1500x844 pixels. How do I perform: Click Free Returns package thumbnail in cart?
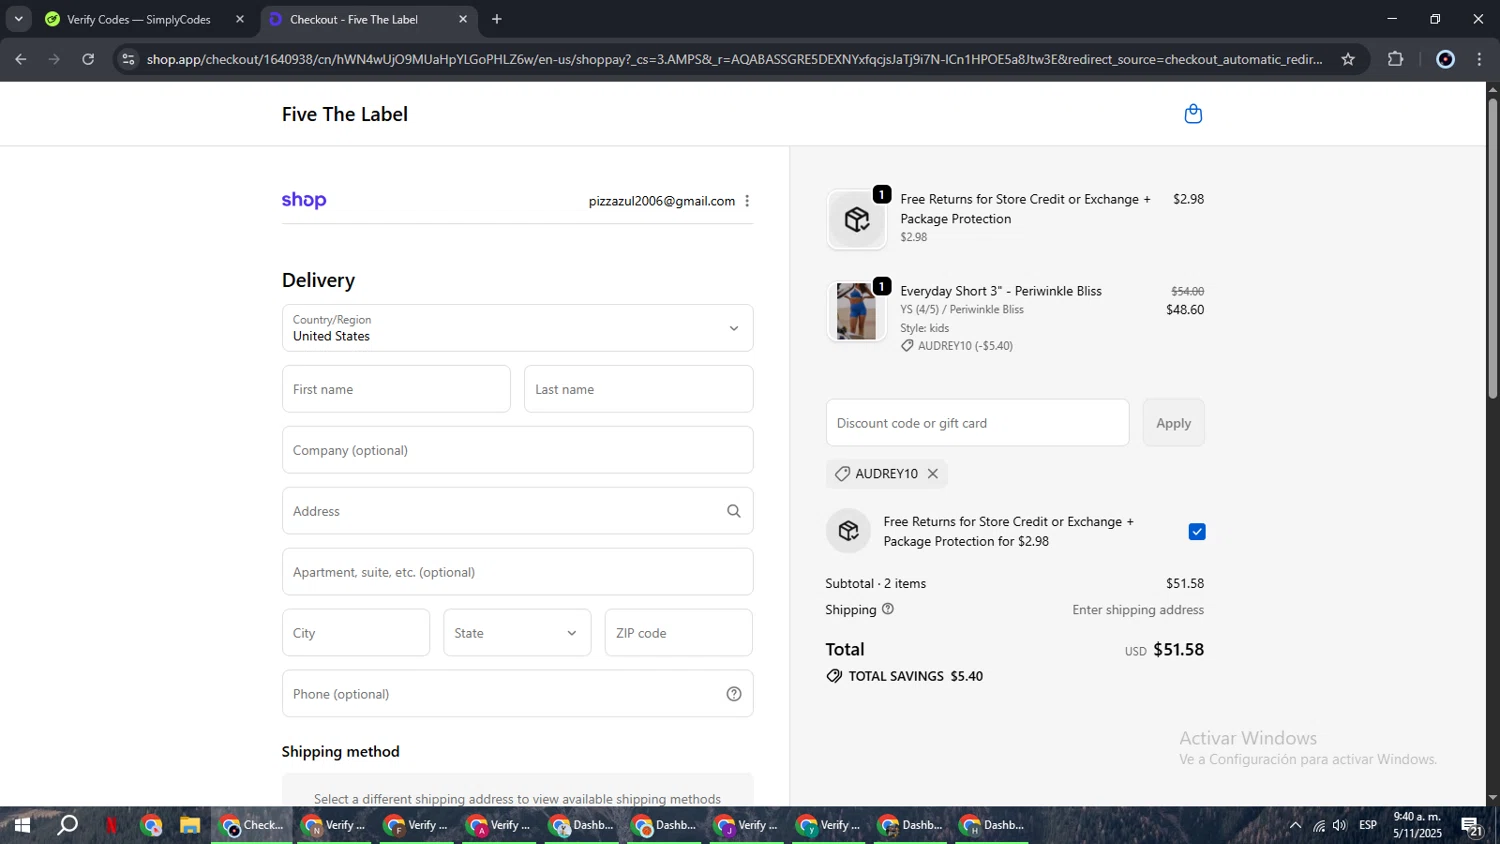tap(856, 219)
